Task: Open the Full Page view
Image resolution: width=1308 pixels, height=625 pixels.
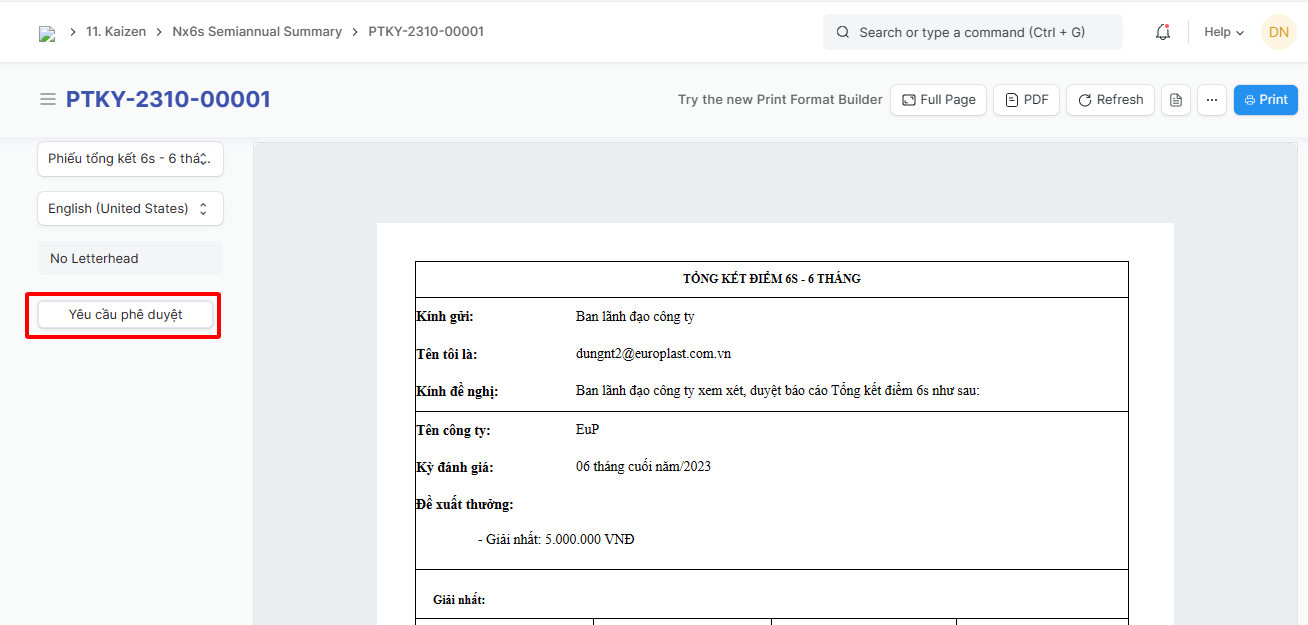Action: [938, 100]
